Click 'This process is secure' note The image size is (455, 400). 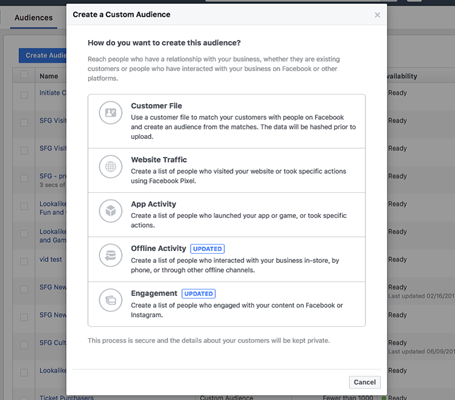[209, 341]
